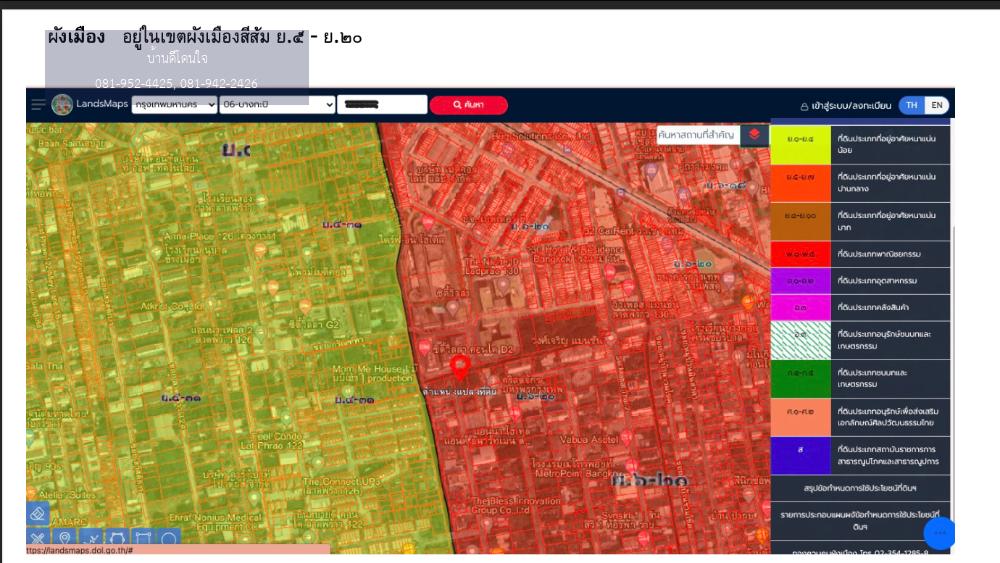Image resolution: width=1000 pixels, height=563 pixels.
Task: Switch language to EN
Action: [x=937, y=105]
